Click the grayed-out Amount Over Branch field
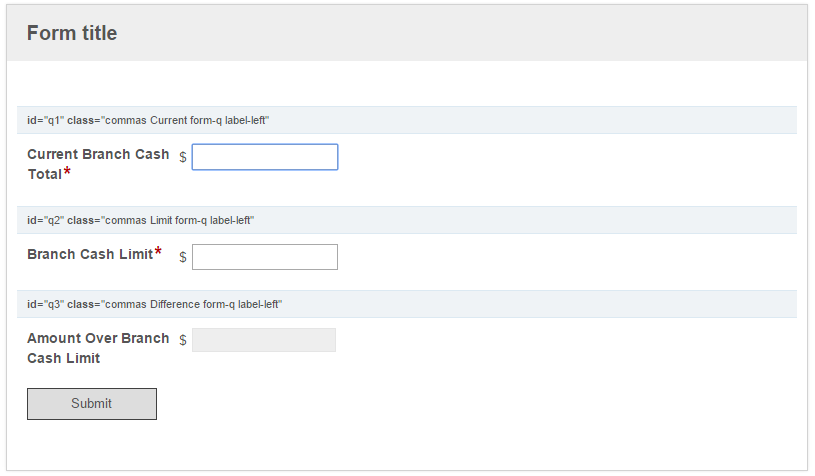 pos(264,340)
